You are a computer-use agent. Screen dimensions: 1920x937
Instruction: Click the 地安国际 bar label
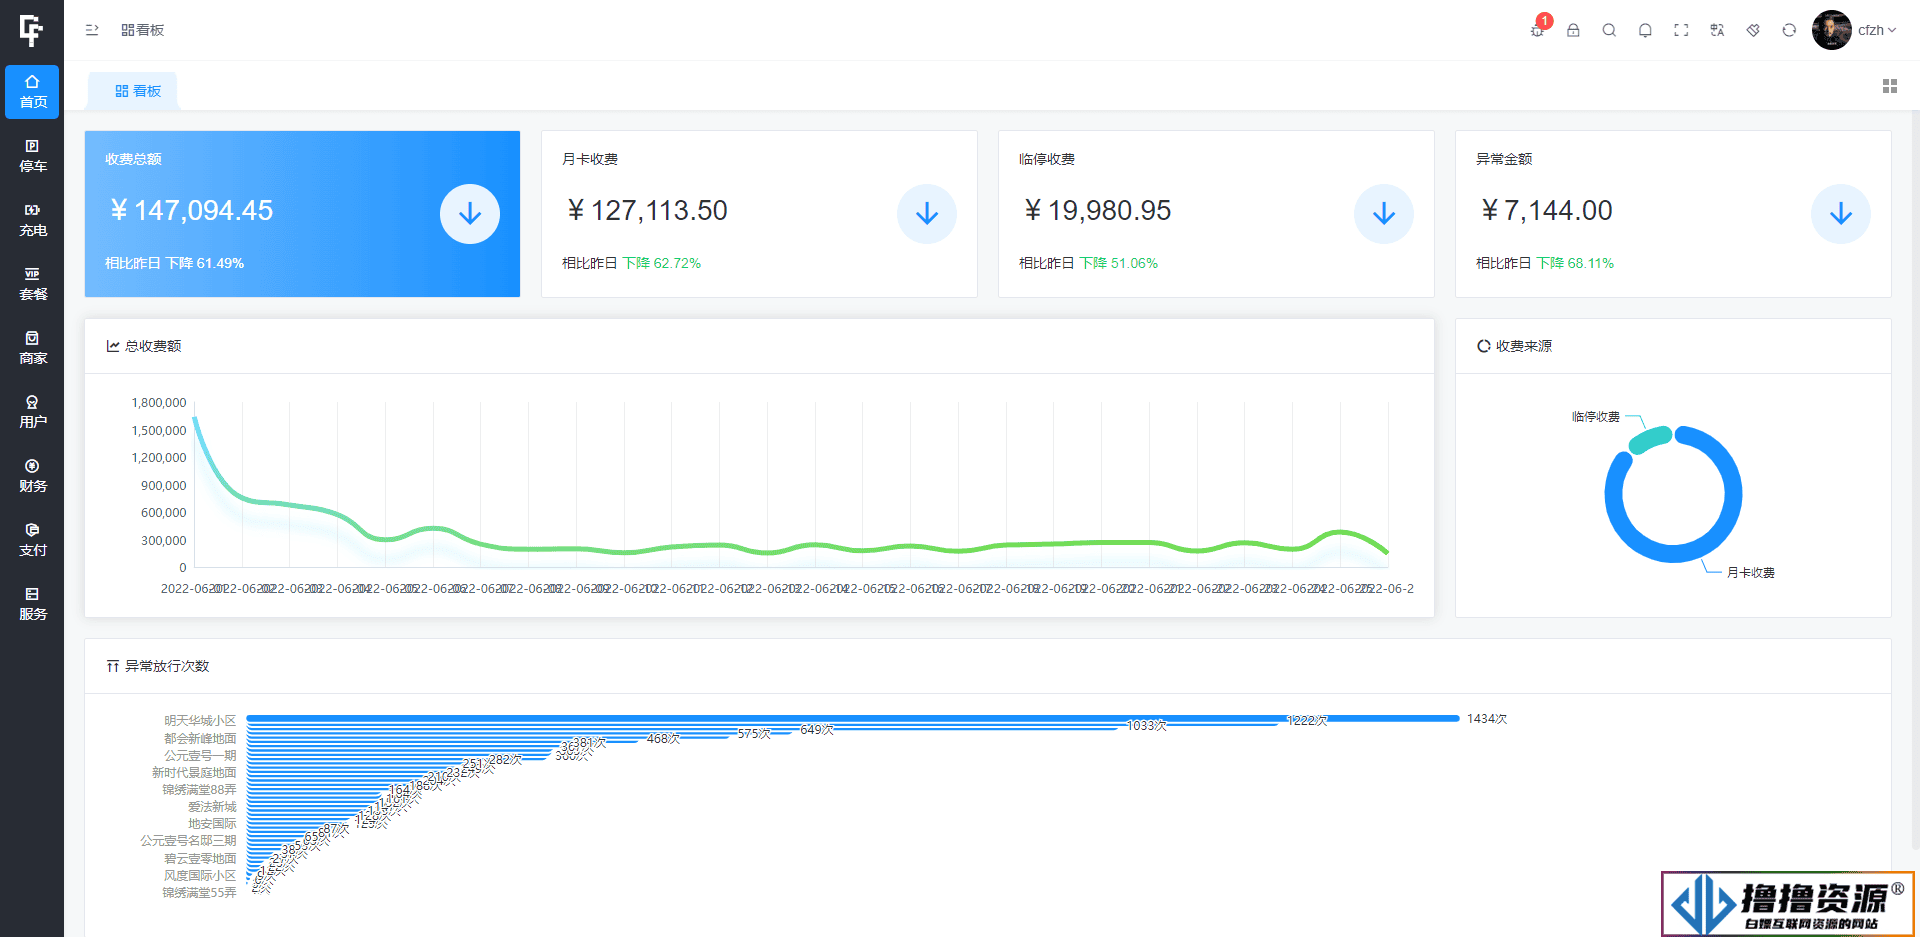pos(212,824)
